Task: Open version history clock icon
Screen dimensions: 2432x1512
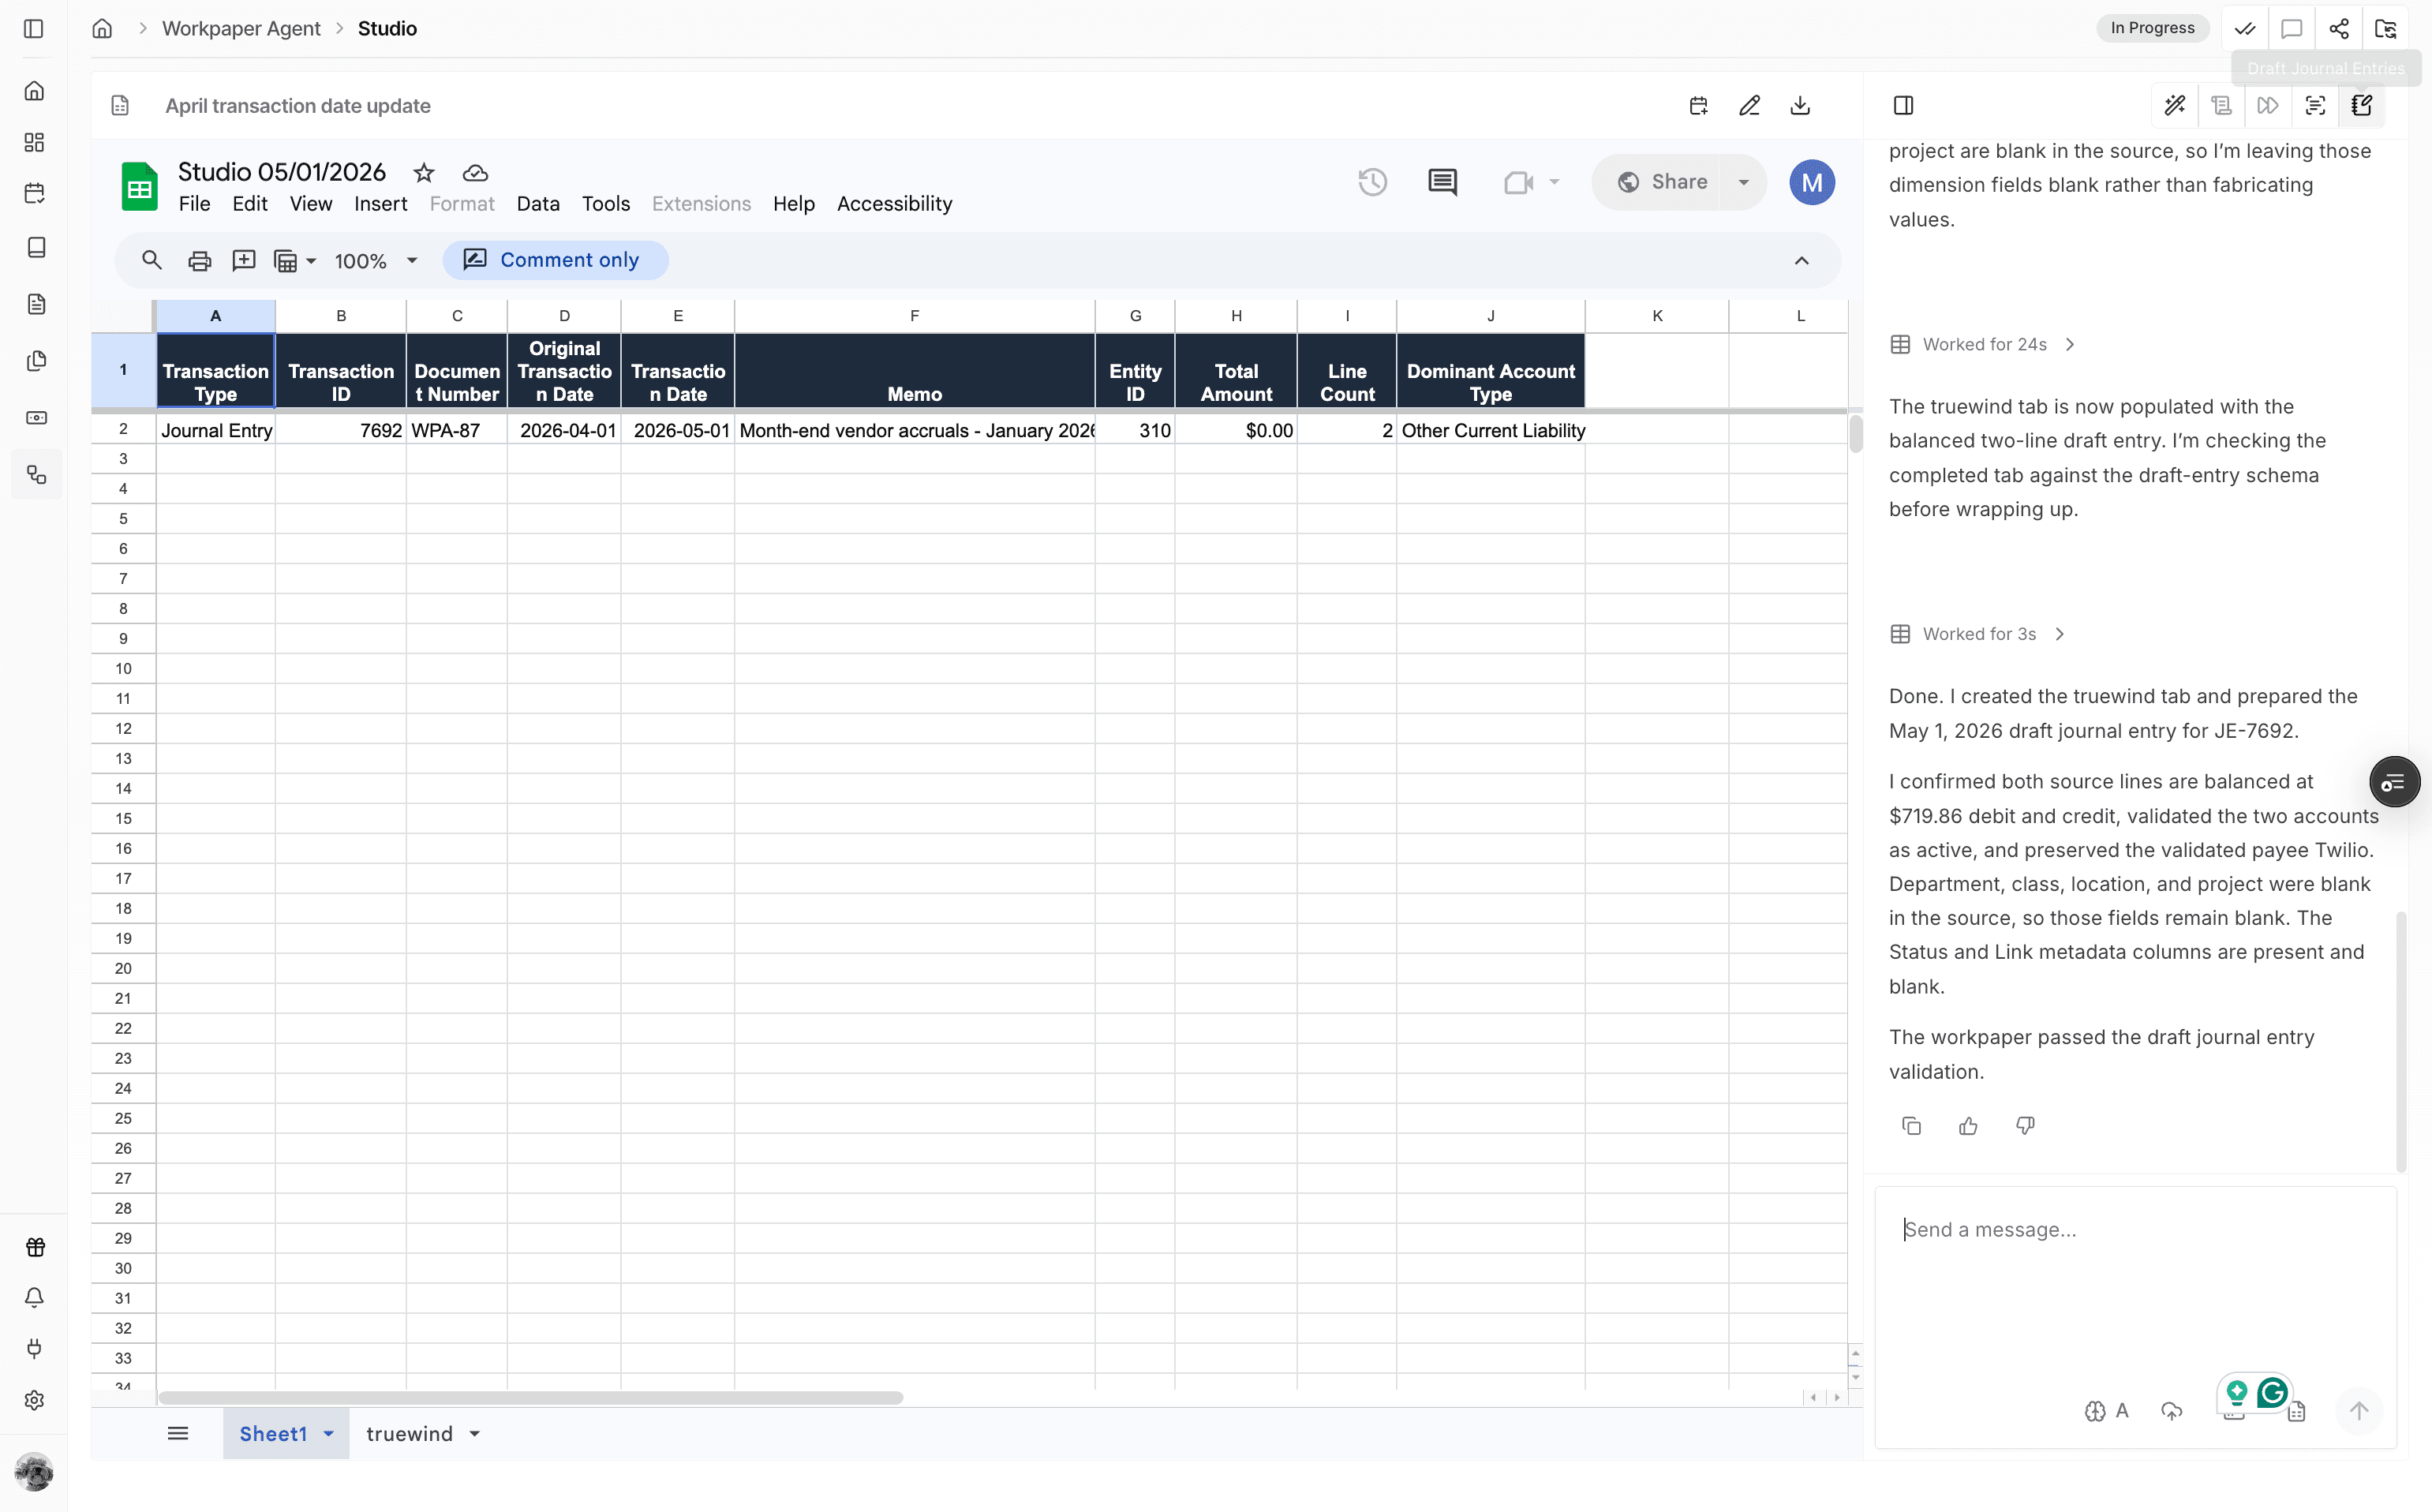Action: point(1372,182)
